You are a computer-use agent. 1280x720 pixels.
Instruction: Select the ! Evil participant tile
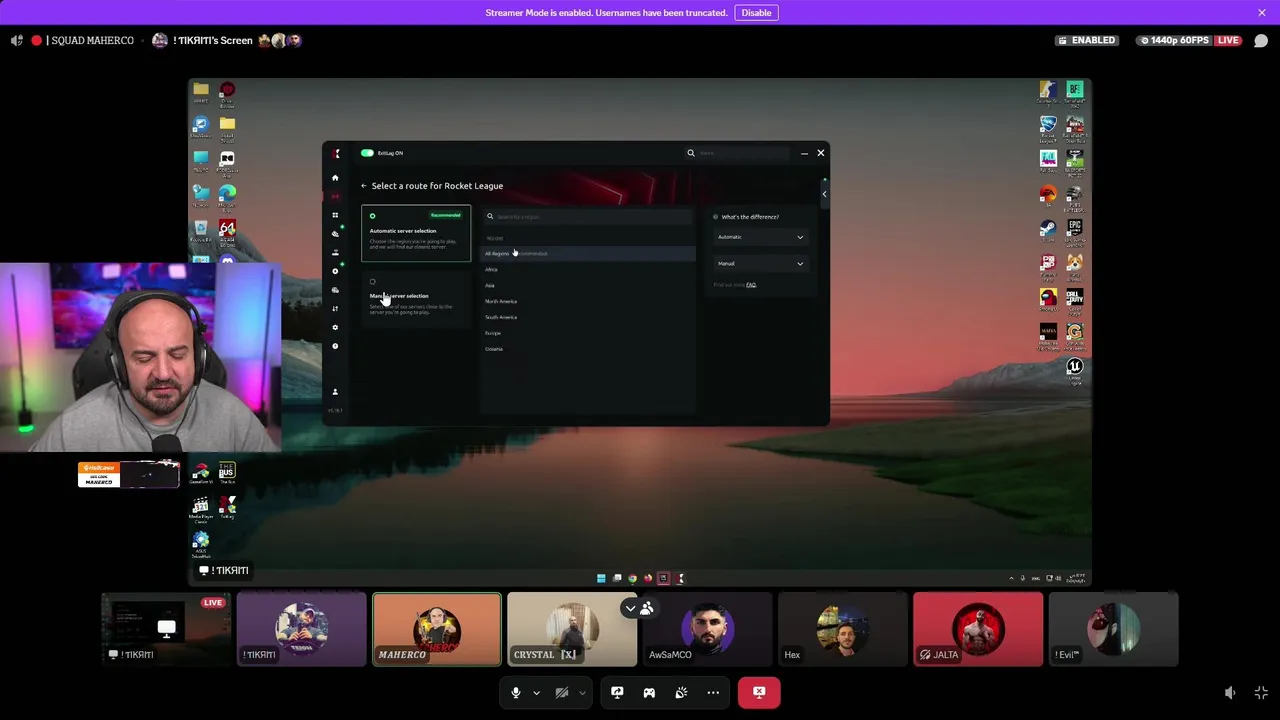[x=1113, y=629]
